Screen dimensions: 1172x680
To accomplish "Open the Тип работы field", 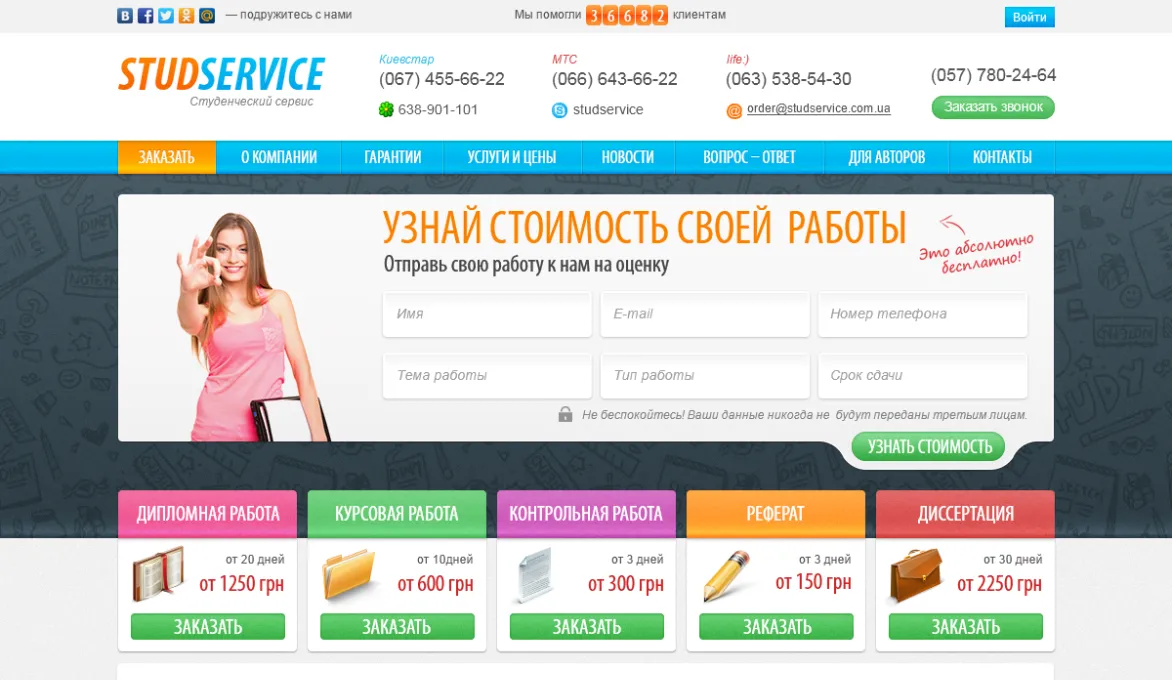I will click(705, 375).
